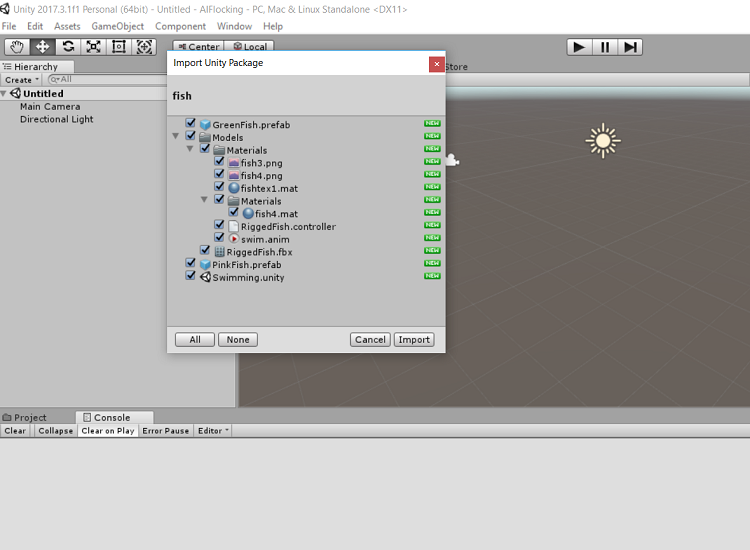Image resolution: width=750 pixels, height=550 pixels.
Task: Open the GameObject menu
Action: pyautogui.click(x=118, y=26)
